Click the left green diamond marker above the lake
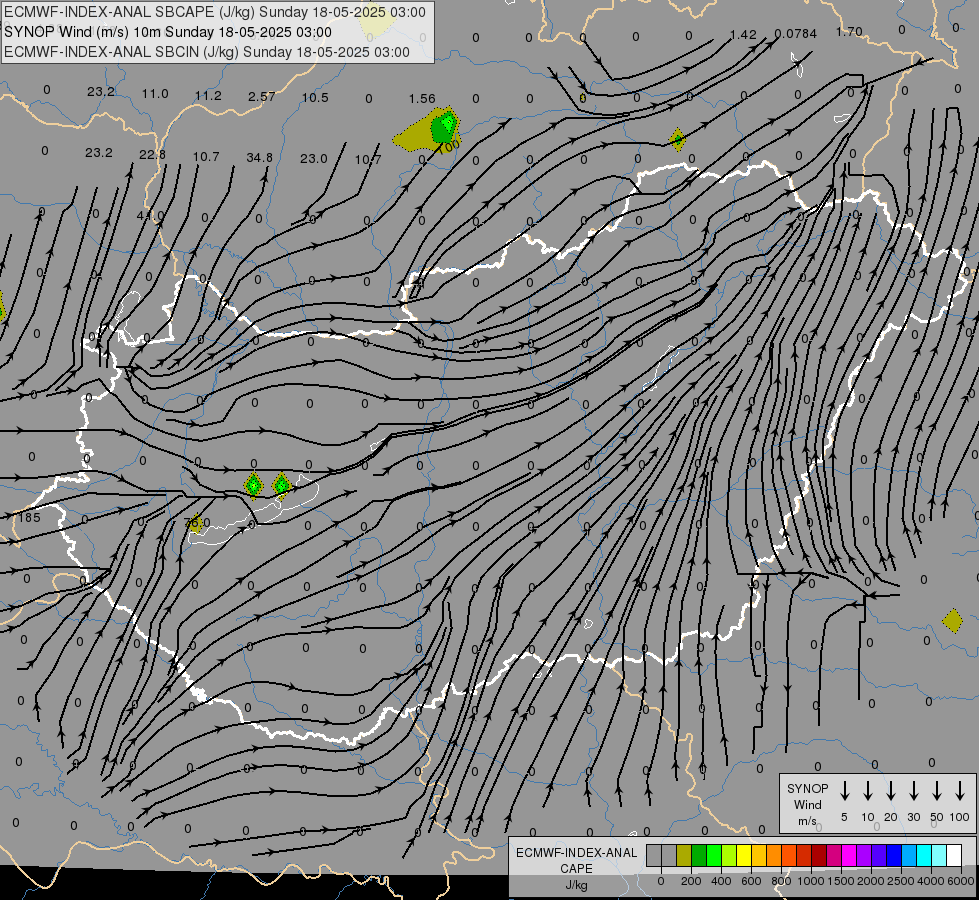This screenshot has height=900, width=979. click(253, 485)
